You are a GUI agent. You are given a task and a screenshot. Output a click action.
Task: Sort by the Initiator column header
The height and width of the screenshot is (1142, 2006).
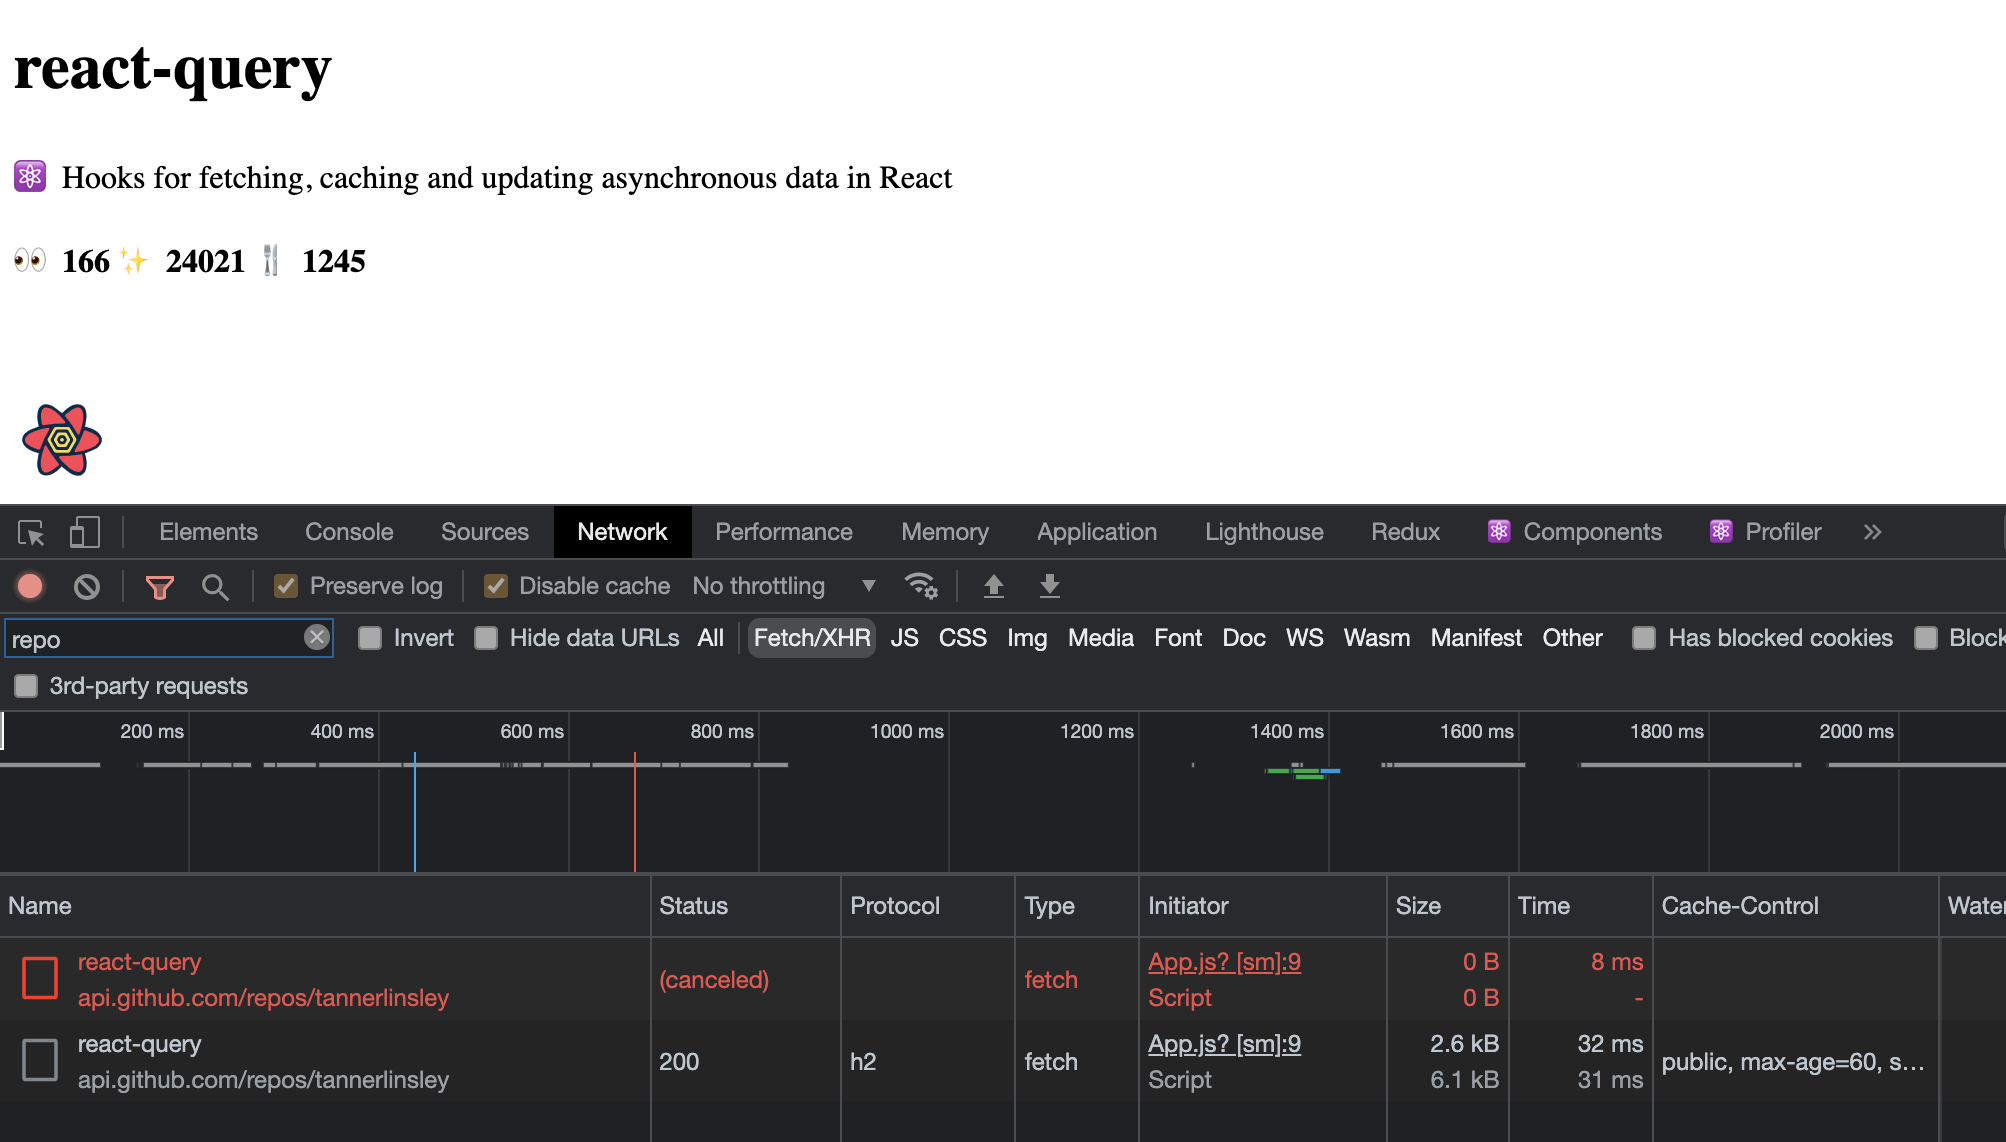[1263, 906]
